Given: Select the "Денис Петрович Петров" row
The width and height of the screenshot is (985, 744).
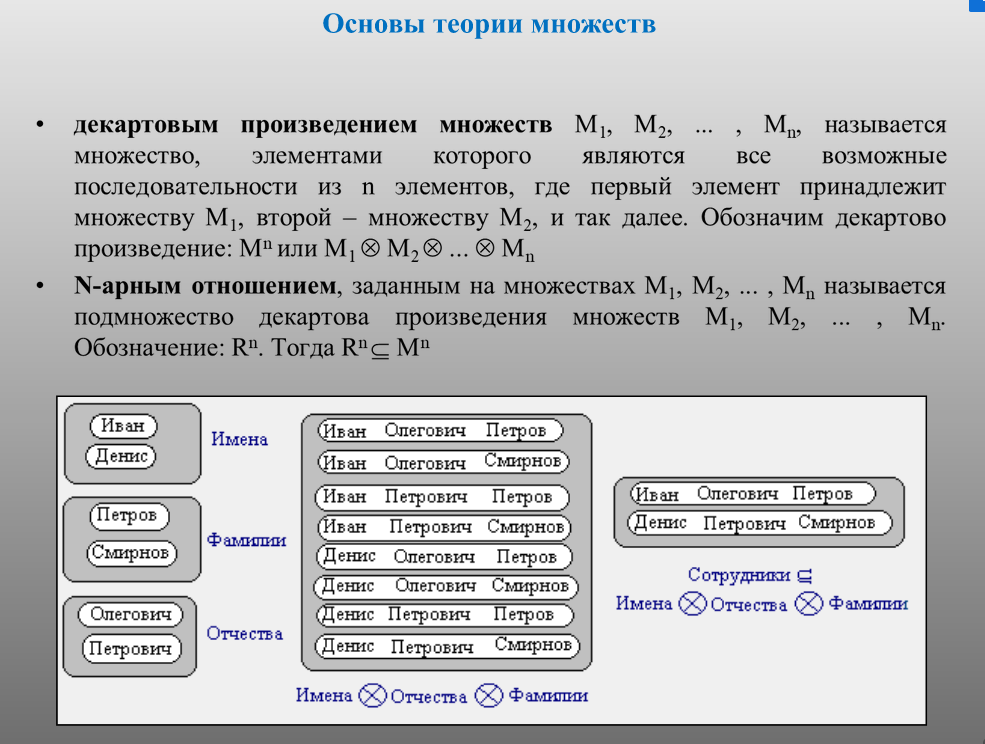Looking at the screenshot, I should click(x=445, y=615).
